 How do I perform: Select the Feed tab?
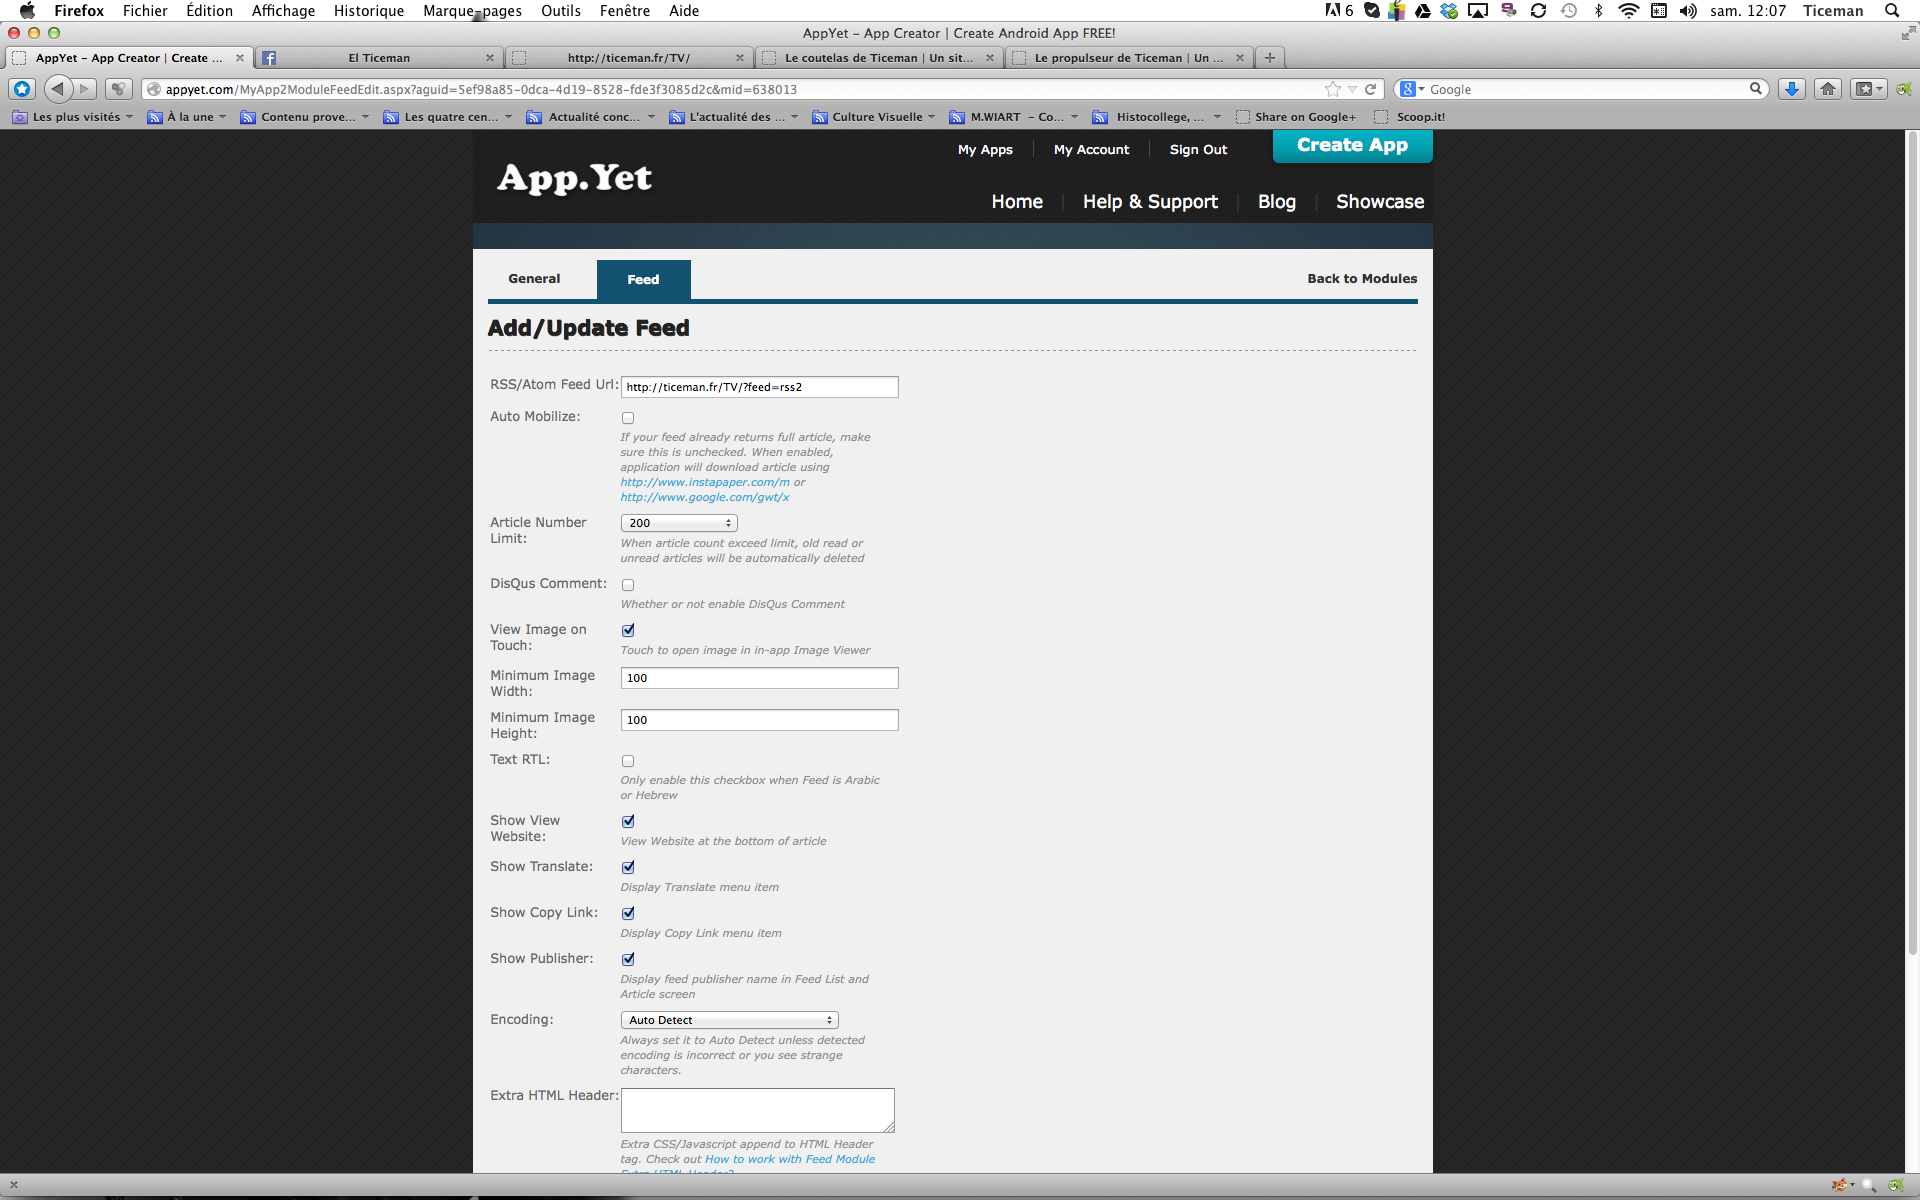[643, 280]
